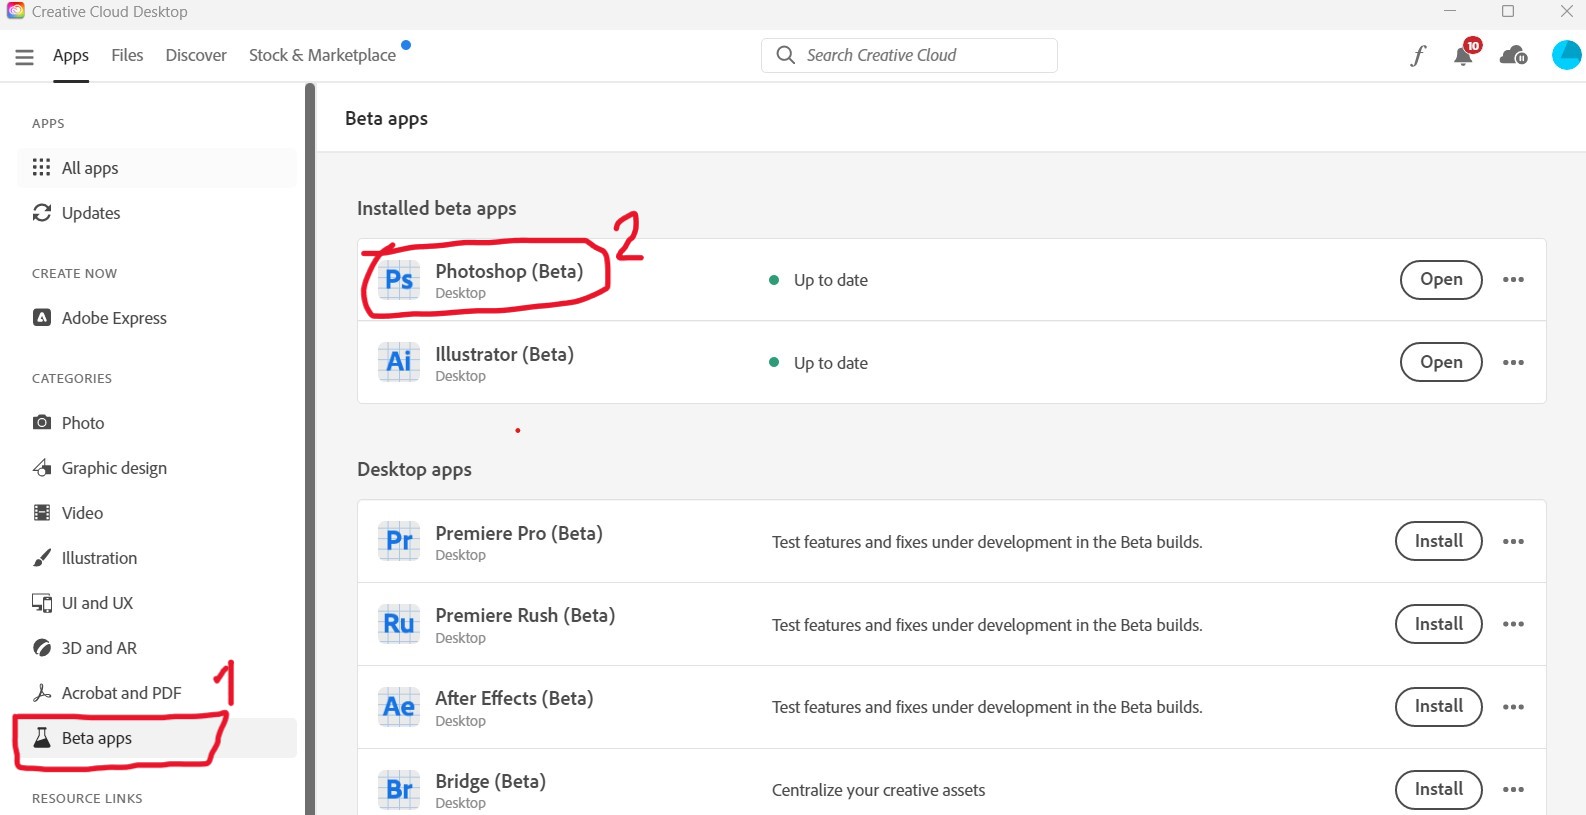Open the hamburger menu icon
The width and height of the screenshot is (1586, 815).
click(25, 57)
